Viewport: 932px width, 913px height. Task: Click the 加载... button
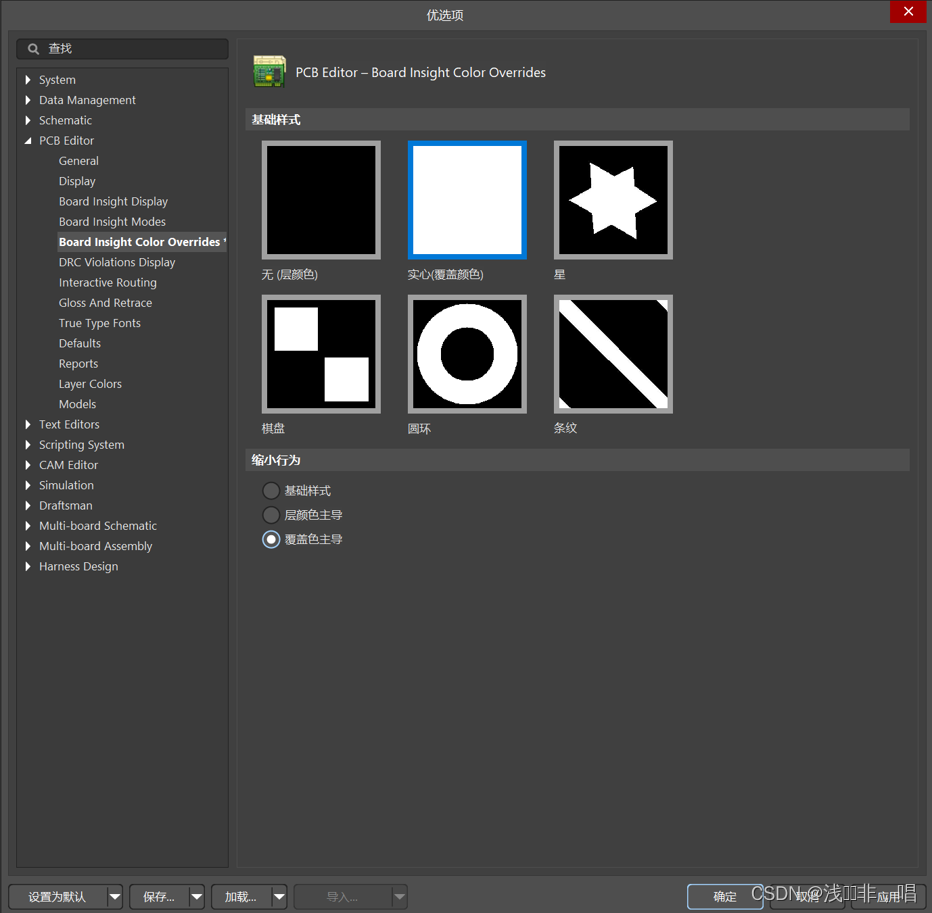(x=241, y=896)
